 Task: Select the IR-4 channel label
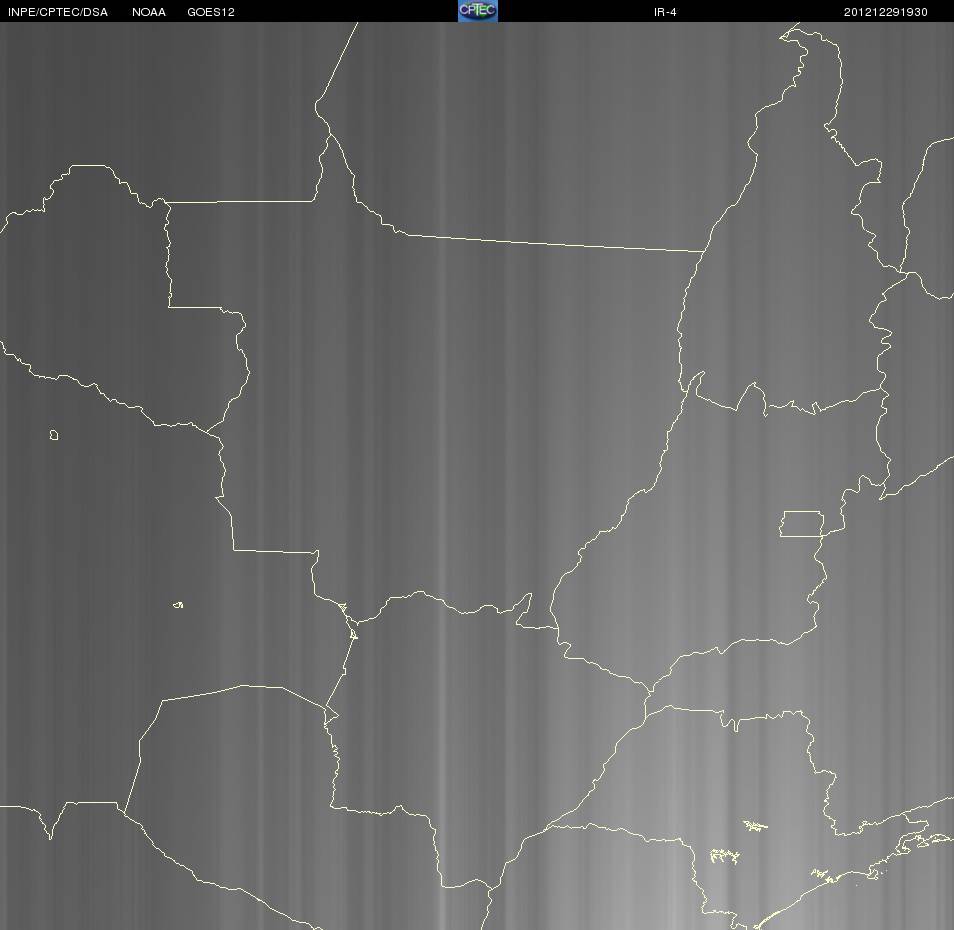click(665, 12)
